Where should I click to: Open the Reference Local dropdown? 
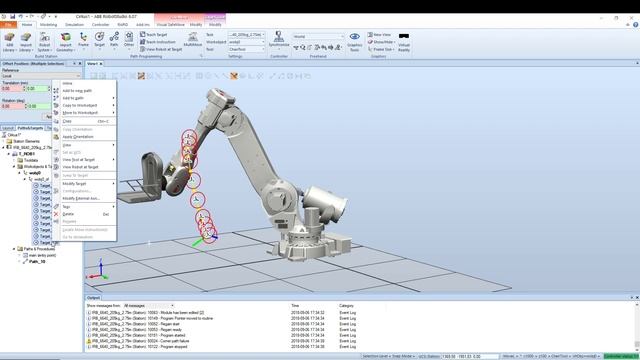click(x=41, y=76)
